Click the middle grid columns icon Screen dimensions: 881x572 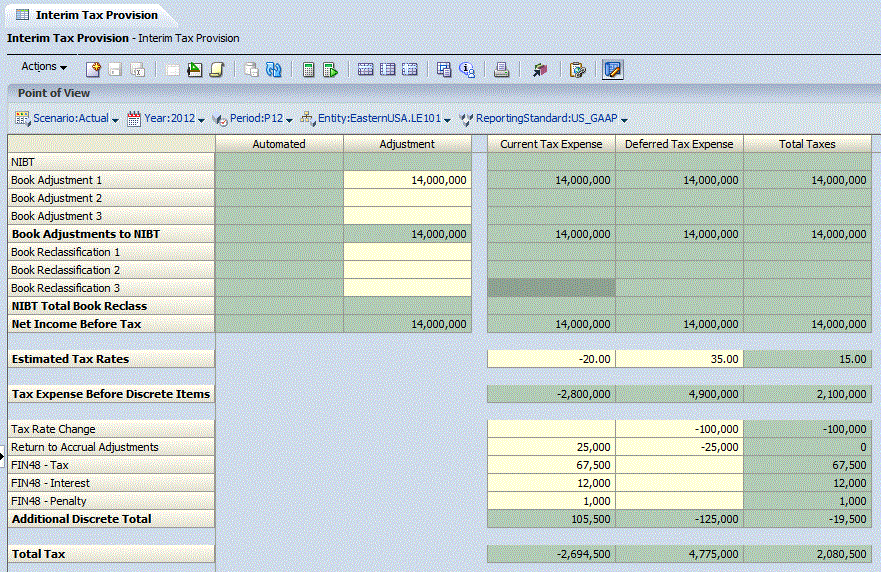[x=388, y=70]
